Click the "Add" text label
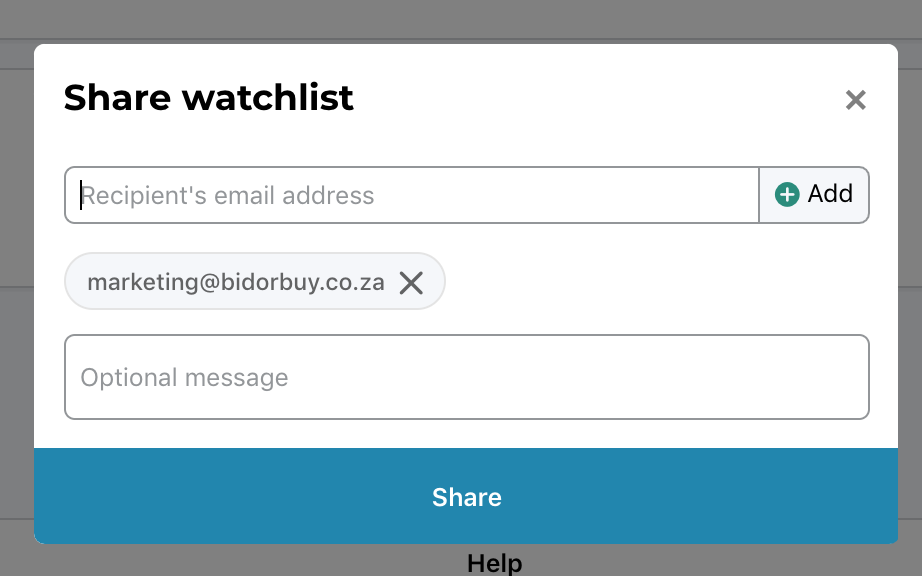Screen dimensions: 922x576 click(830, 194)
